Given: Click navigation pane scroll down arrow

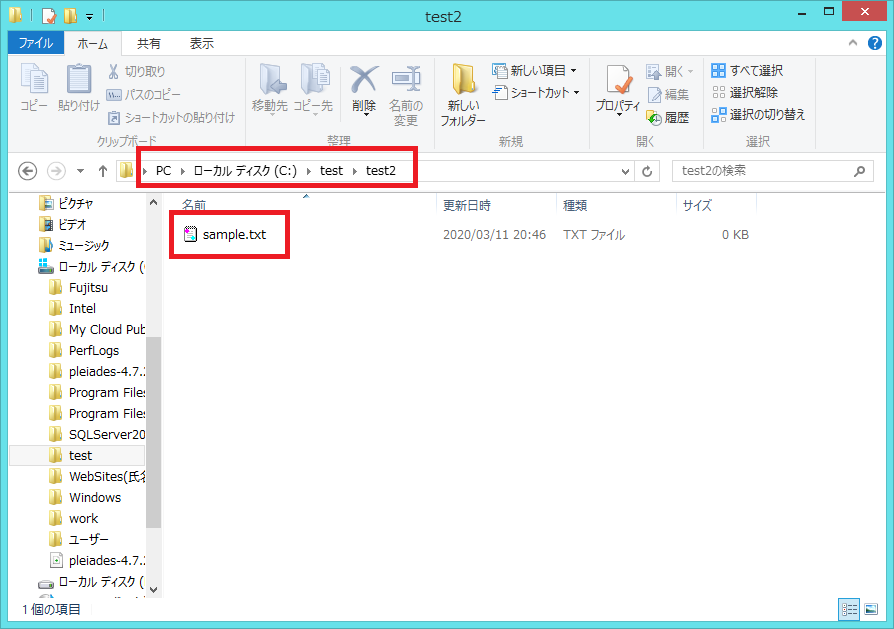Looking at the screenshot, I should (x=153, y=590).
